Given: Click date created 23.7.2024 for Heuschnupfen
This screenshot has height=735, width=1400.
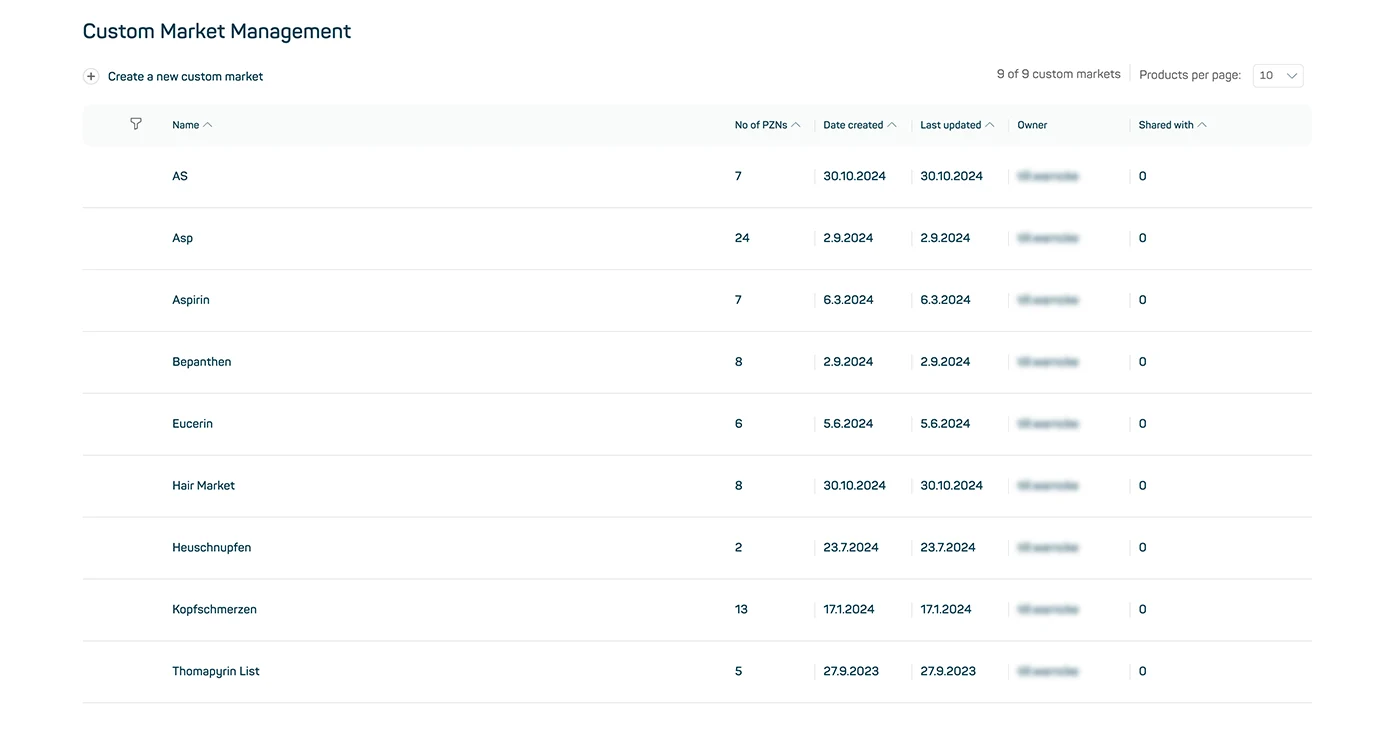Looking at the screenshot, I should point(851,548).
